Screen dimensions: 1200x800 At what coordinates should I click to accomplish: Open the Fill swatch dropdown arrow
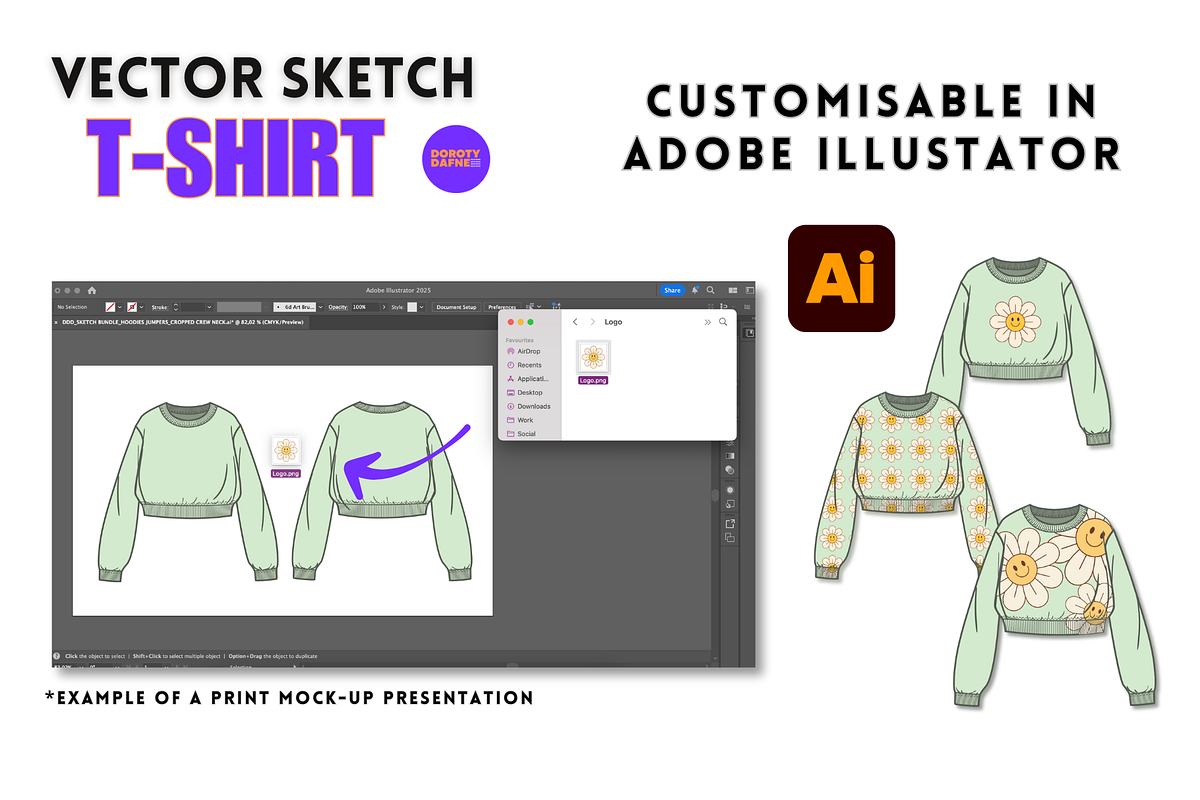pos(120,307)
